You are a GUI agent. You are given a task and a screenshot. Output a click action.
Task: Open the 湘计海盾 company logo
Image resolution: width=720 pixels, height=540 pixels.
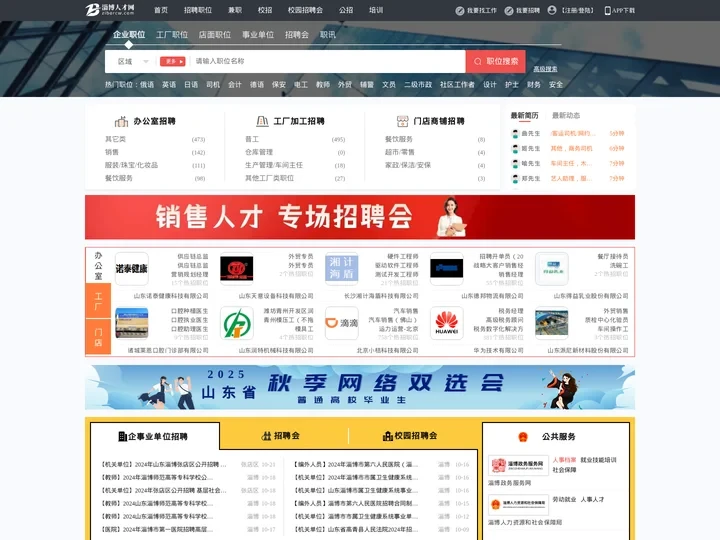coord(342,269)
